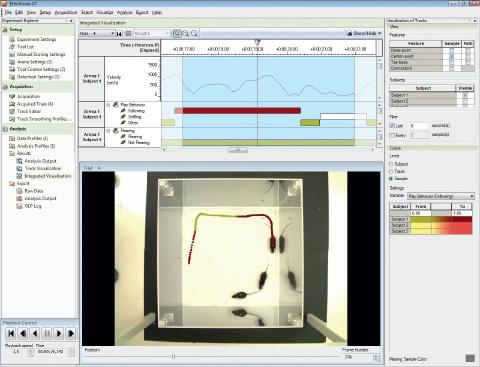Image resolution: width=480 pixels, height=367 pixels.
Task: Open the Play Behavior (Following) variable dropdown
Action: click(x=441, y=196)
